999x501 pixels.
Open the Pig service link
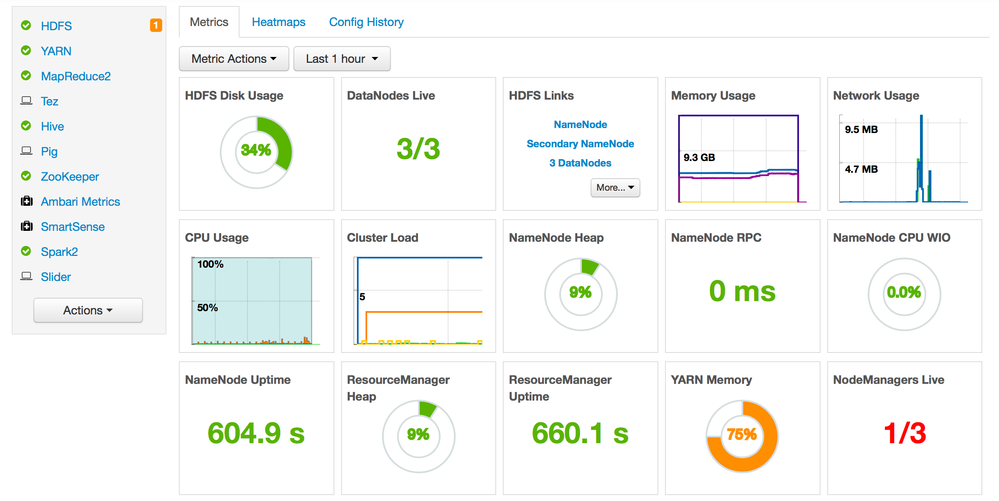pos(49,152)
